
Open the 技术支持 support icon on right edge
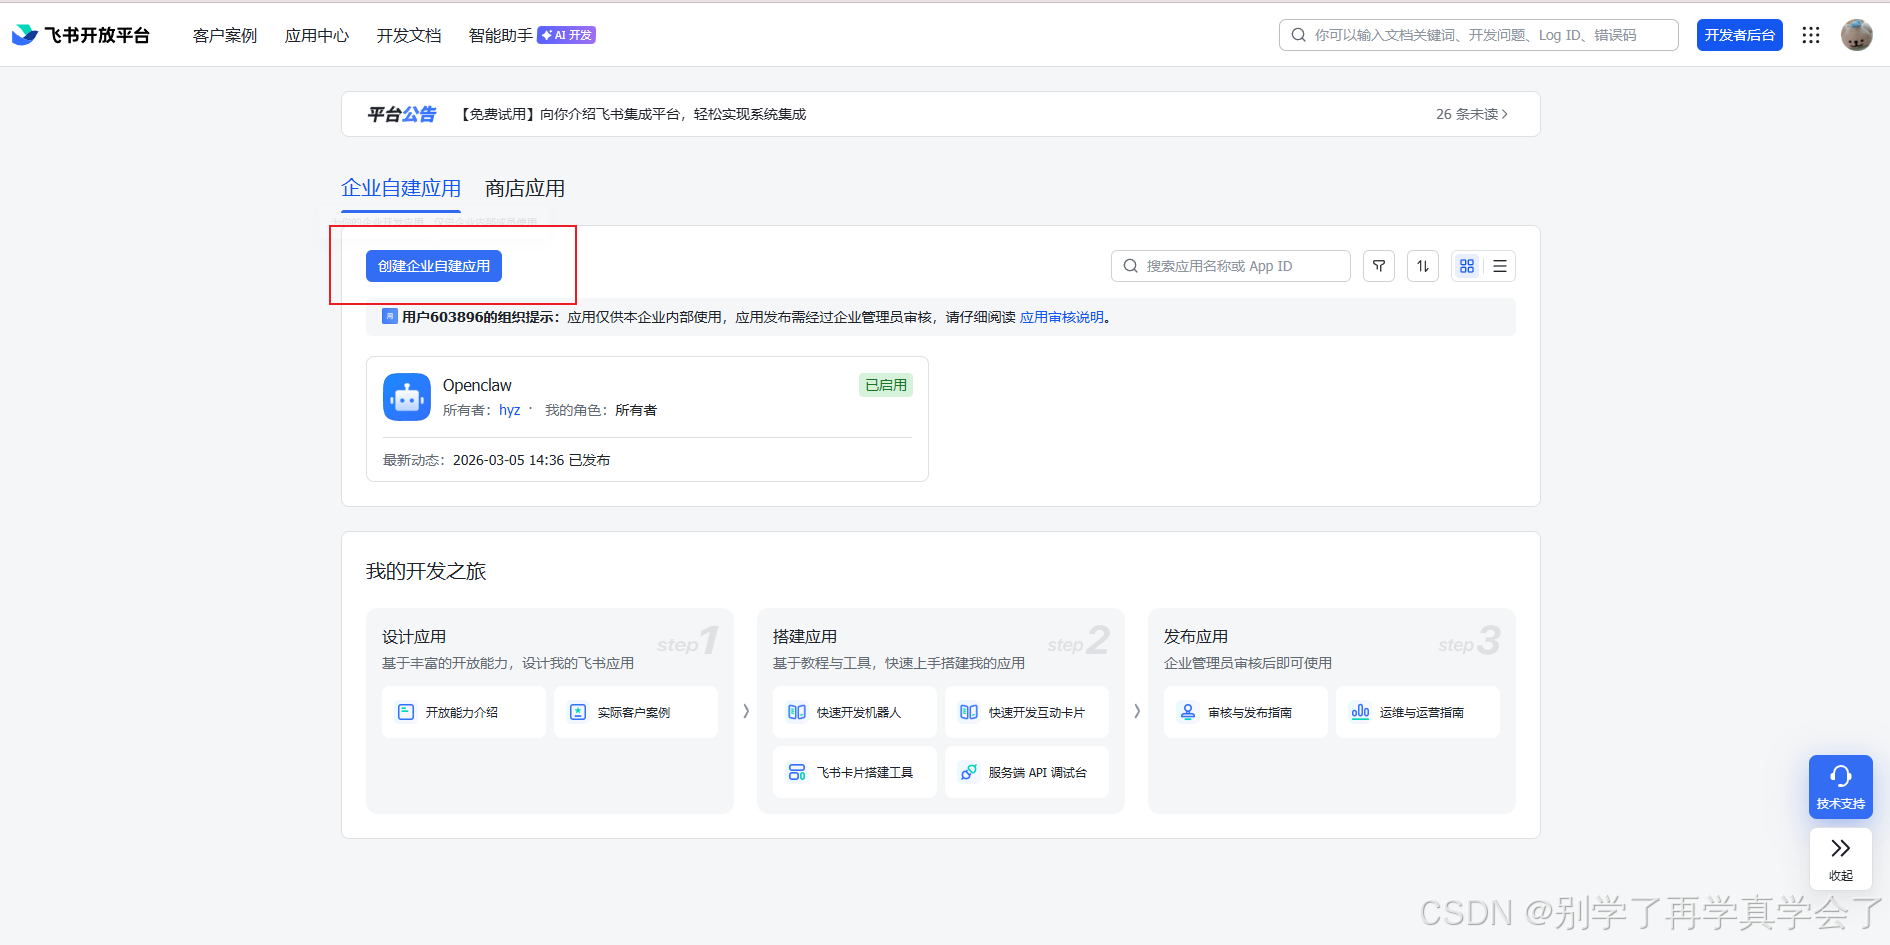1840,787
